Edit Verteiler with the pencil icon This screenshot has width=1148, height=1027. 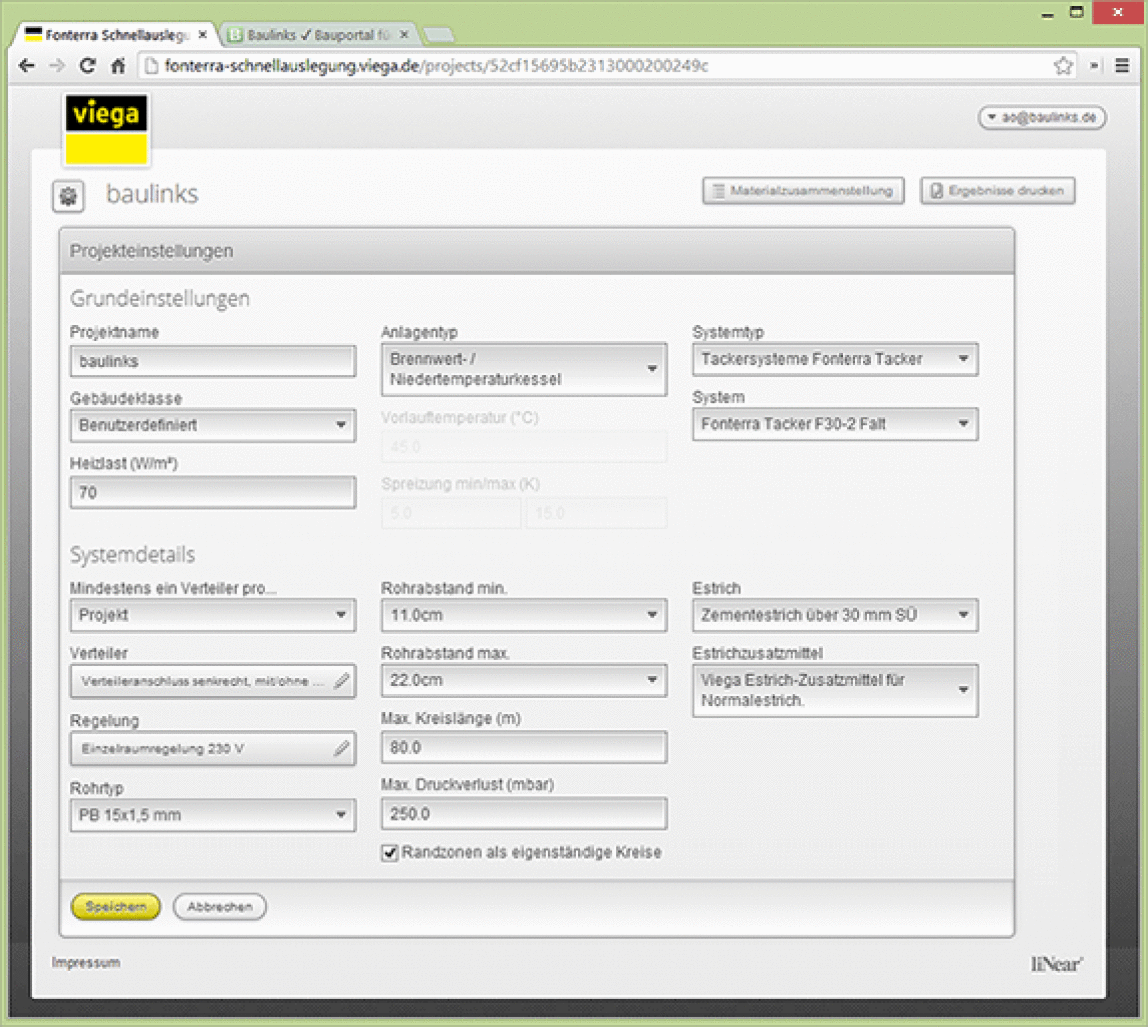click(x=341, y=681)
